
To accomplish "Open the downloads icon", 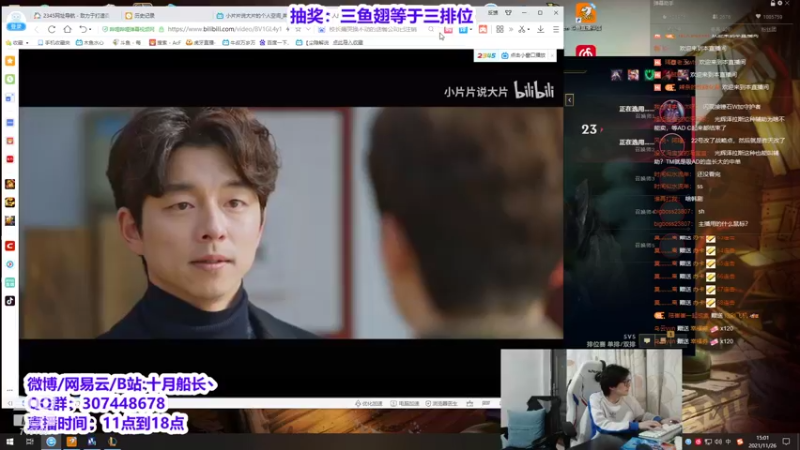I will [540, 29].
